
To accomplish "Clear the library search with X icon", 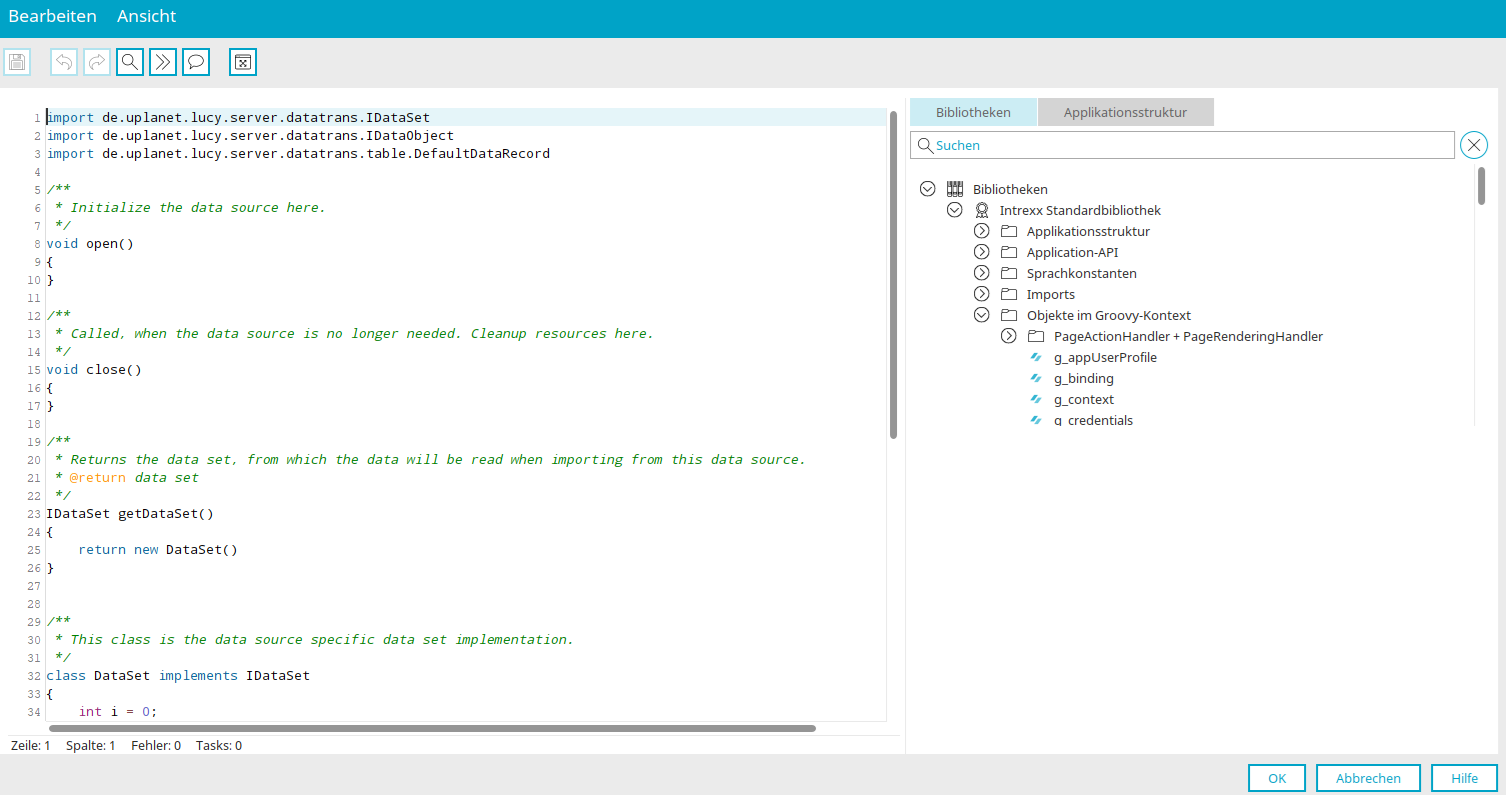I will tap(1474, 145).
